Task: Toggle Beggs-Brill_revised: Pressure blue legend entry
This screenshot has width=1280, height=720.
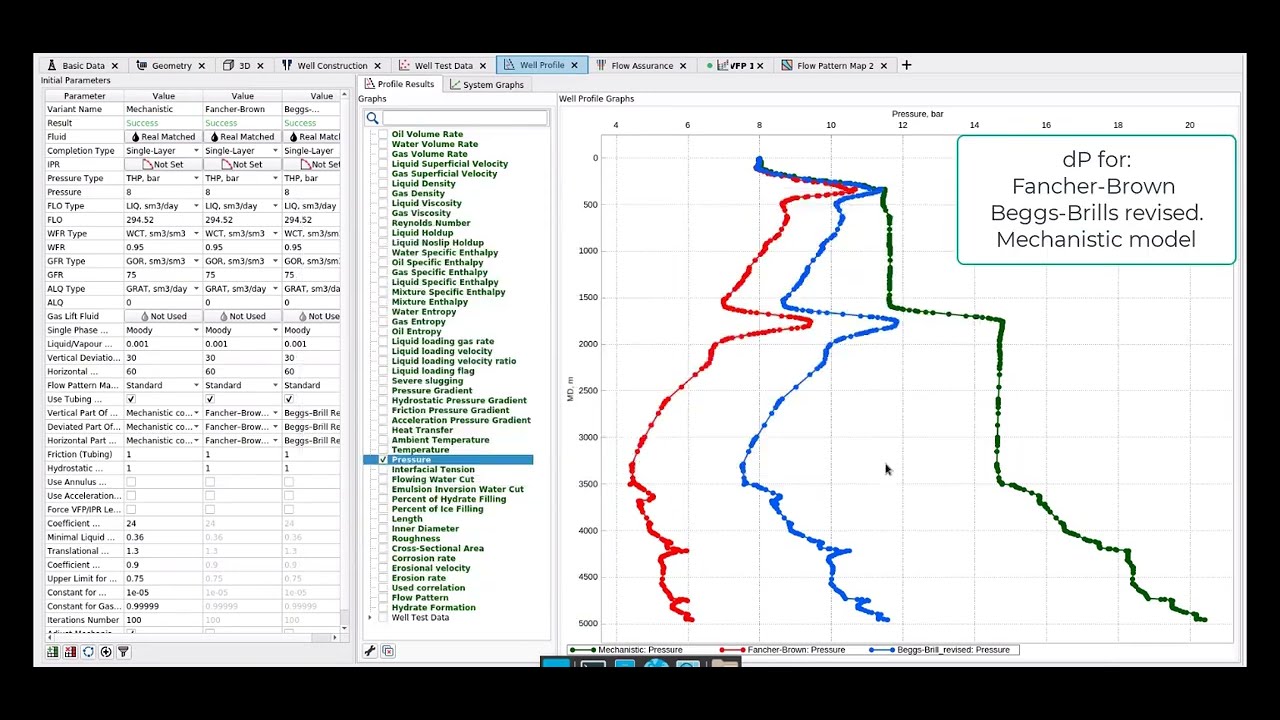Action: 940,650
